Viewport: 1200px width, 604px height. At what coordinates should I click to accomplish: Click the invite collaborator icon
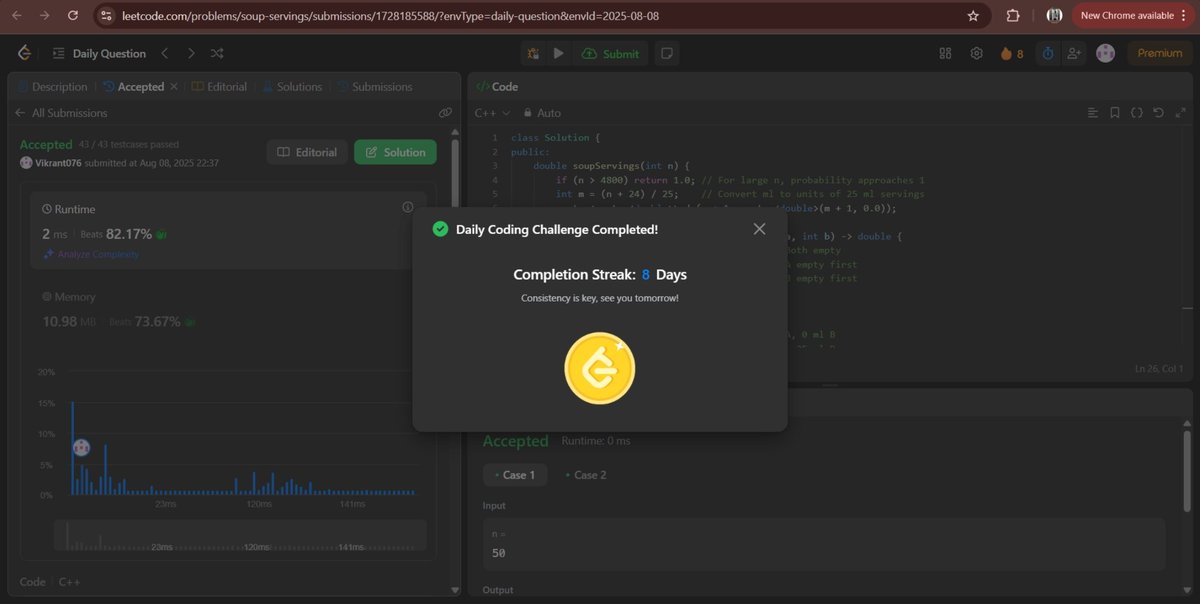1074,54
